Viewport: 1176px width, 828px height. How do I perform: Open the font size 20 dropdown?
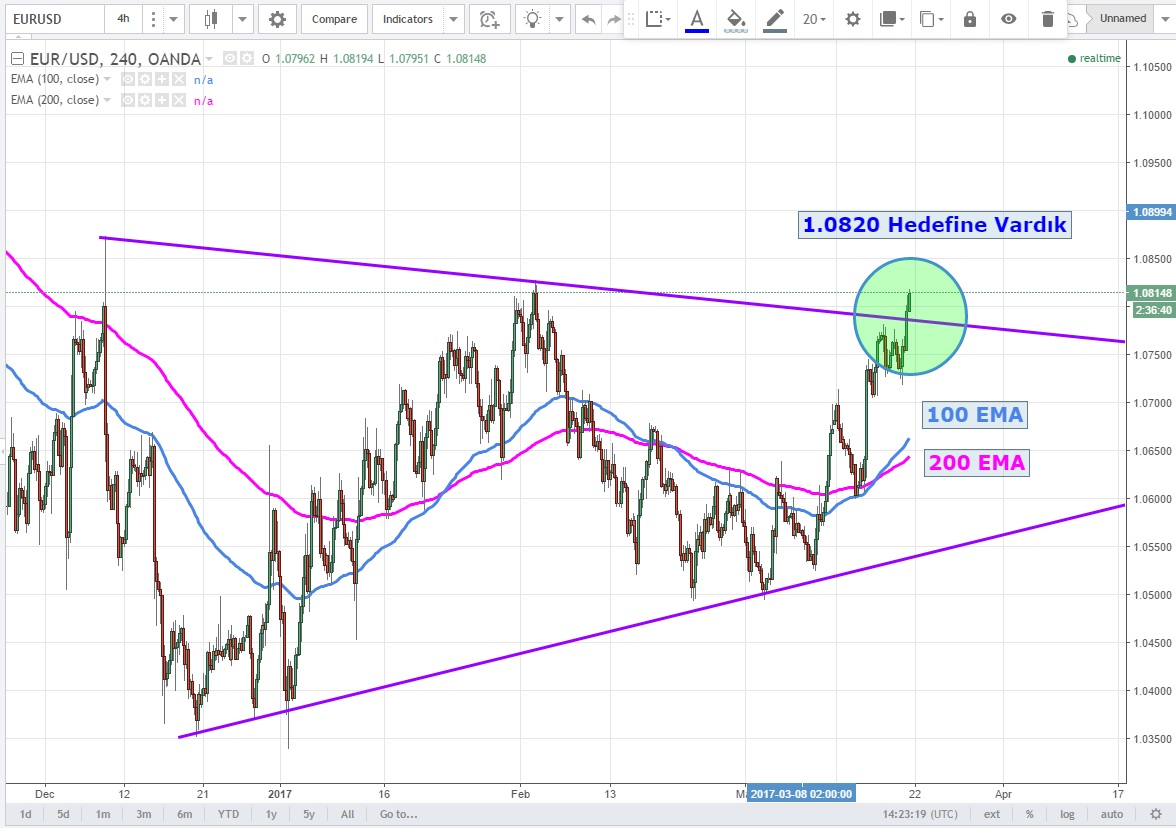click(813, 19)
